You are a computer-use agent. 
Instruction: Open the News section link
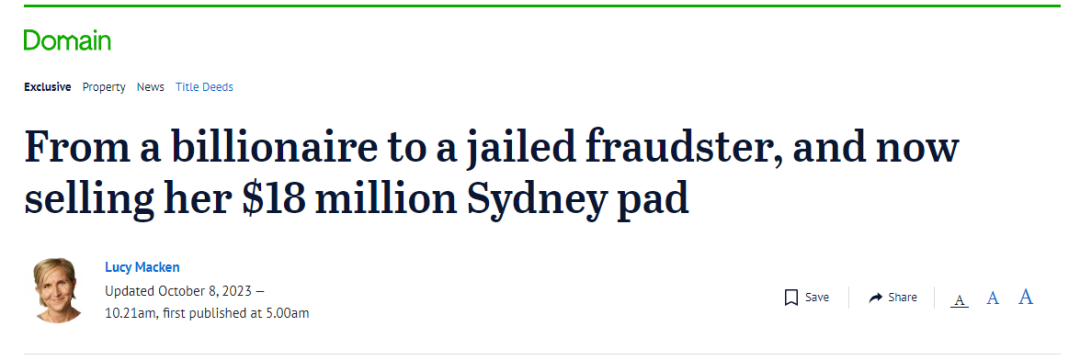coord(150,87)
